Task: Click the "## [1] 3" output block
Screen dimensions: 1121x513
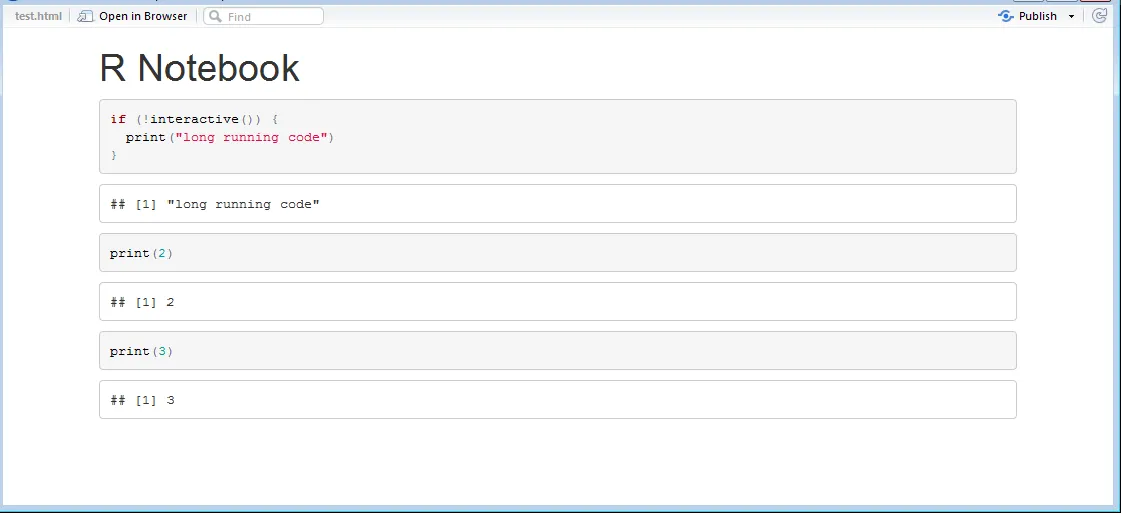Action: point(557,400)
